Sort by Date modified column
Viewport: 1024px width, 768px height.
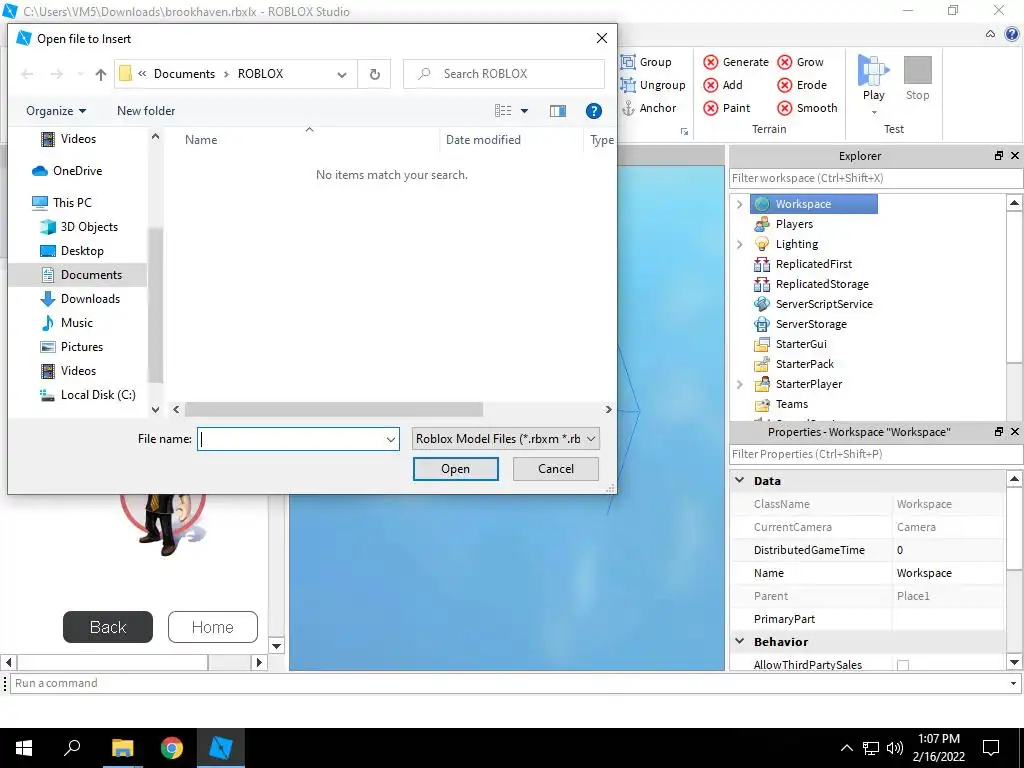point(483,140)
